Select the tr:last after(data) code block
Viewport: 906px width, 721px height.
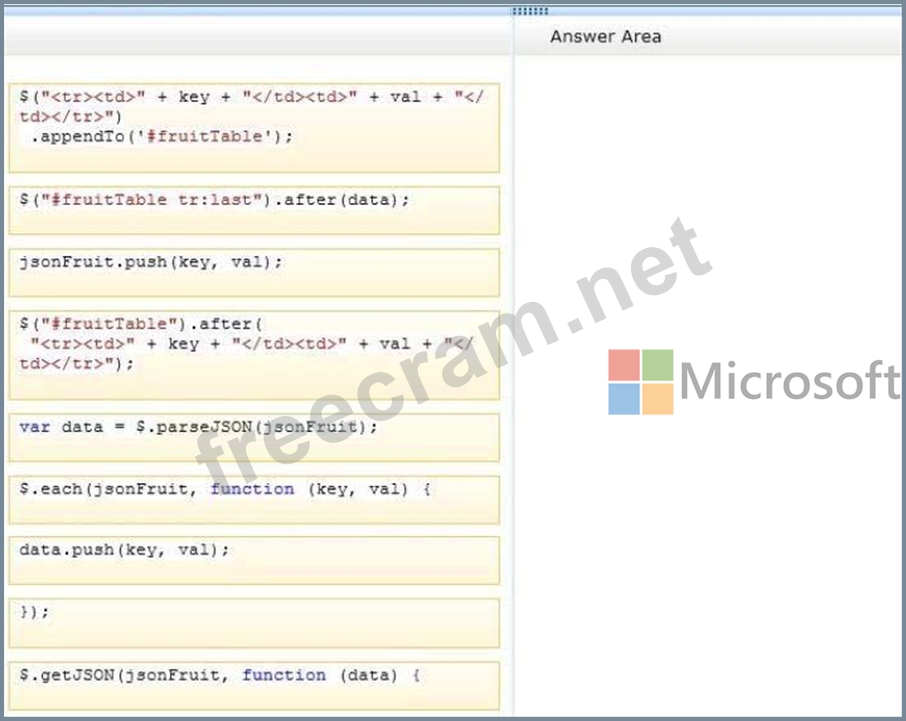(254, 210)
